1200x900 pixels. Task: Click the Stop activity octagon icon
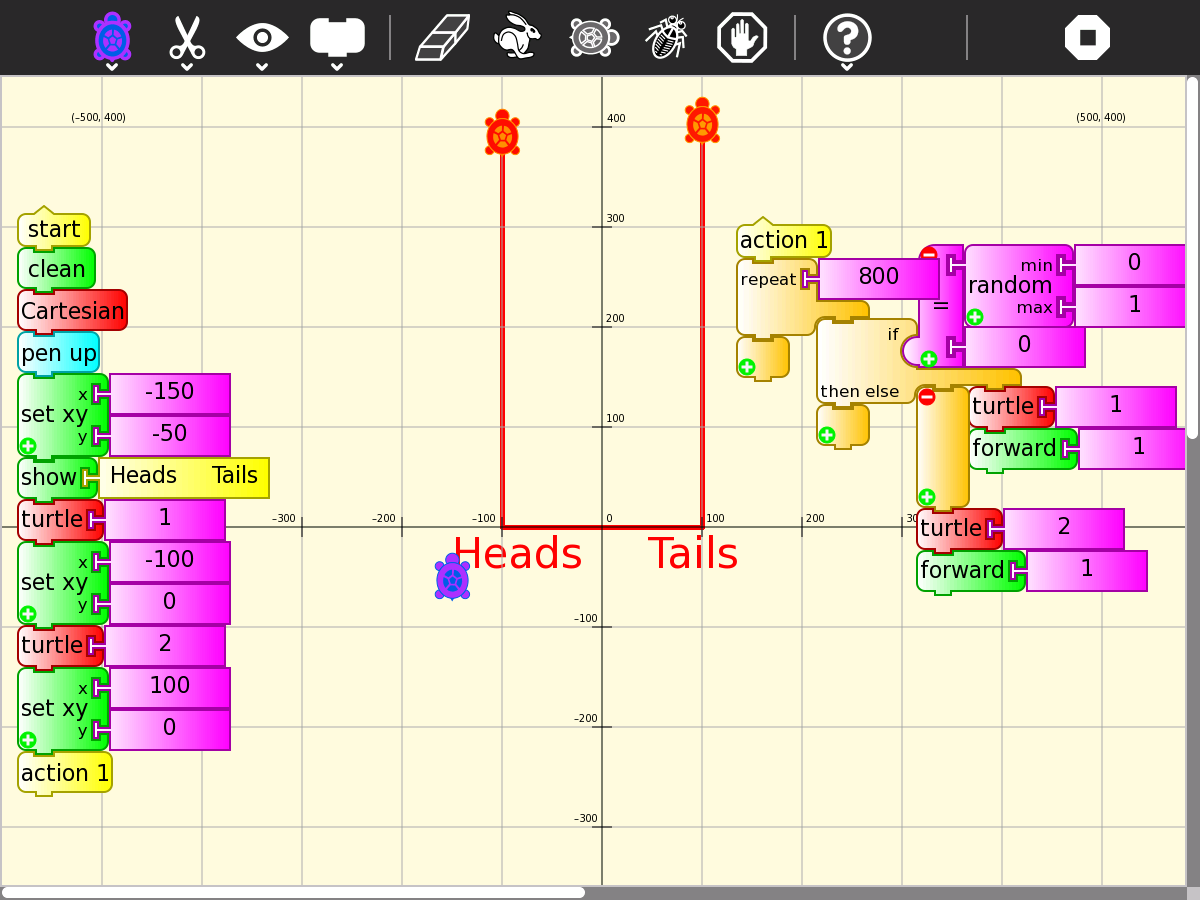[1088, 37]
